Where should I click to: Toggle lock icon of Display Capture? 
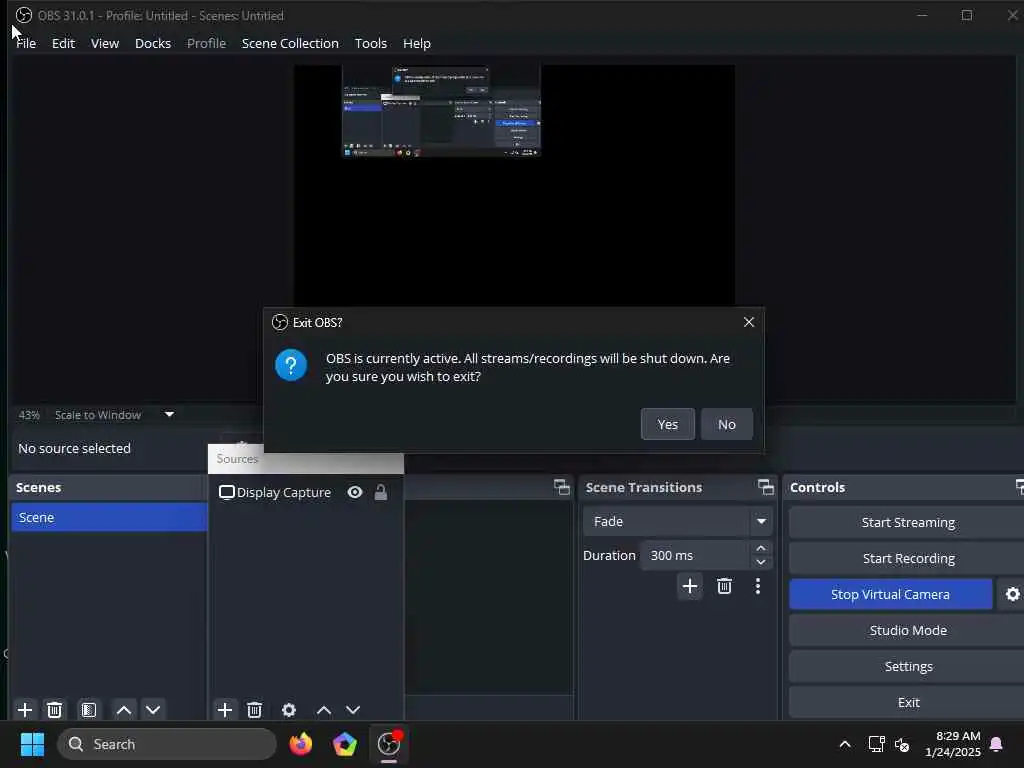pyautogui.click(x=381, y=492)
